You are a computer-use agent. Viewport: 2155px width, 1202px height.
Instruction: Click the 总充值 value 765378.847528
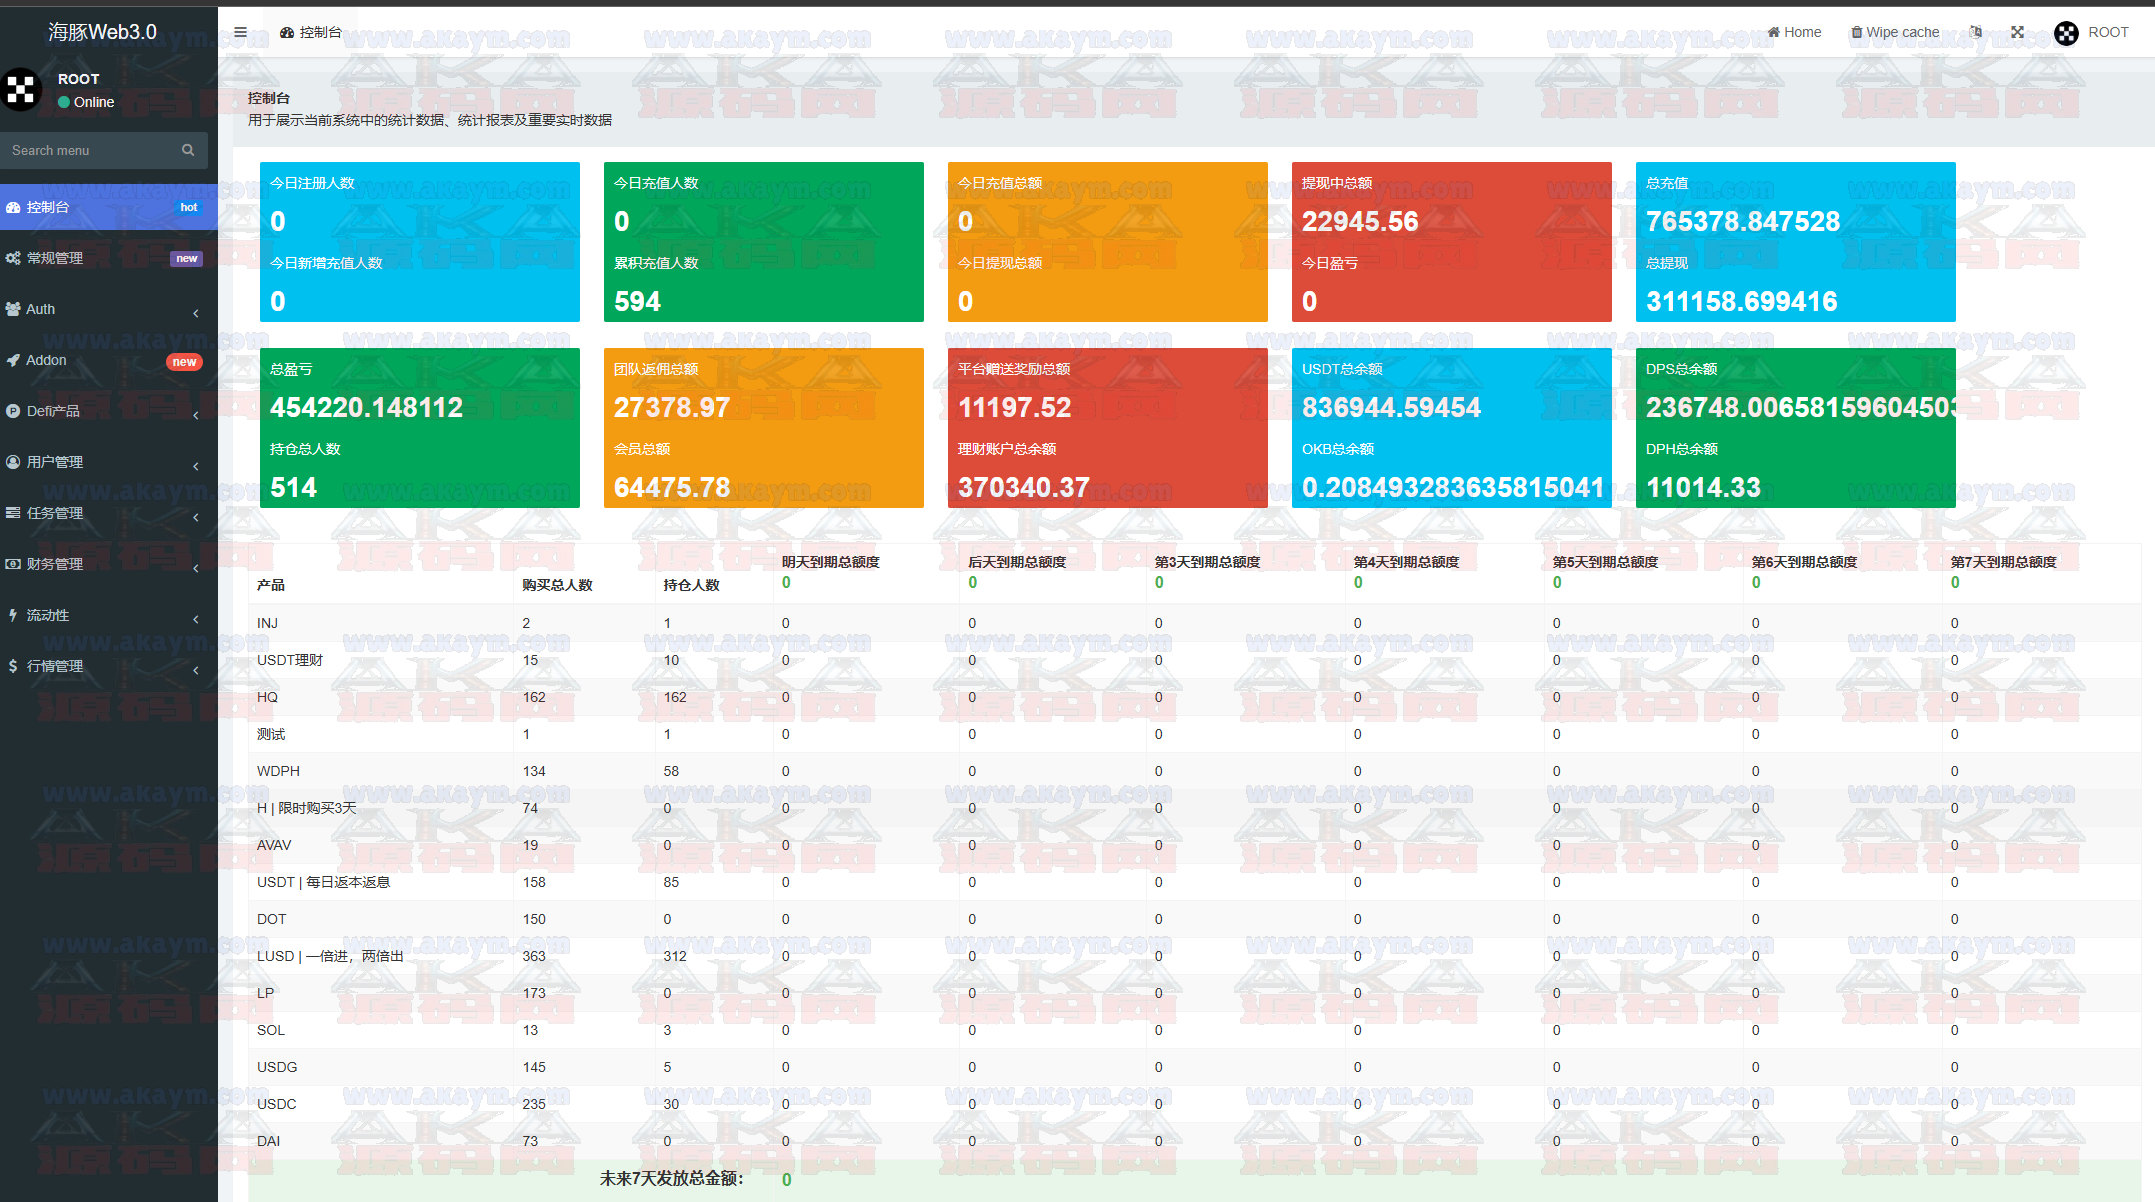pyautogui.click(x=1743, y=221)
